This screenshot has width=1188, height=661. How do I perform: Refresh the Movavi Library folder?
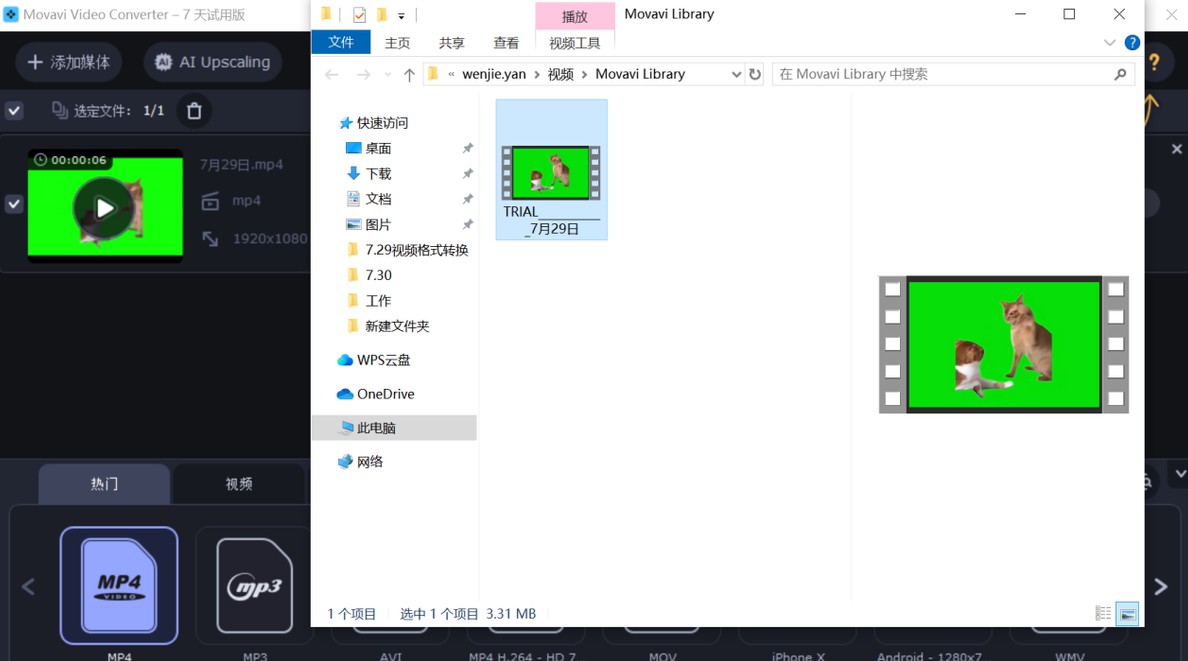[755, 74]
